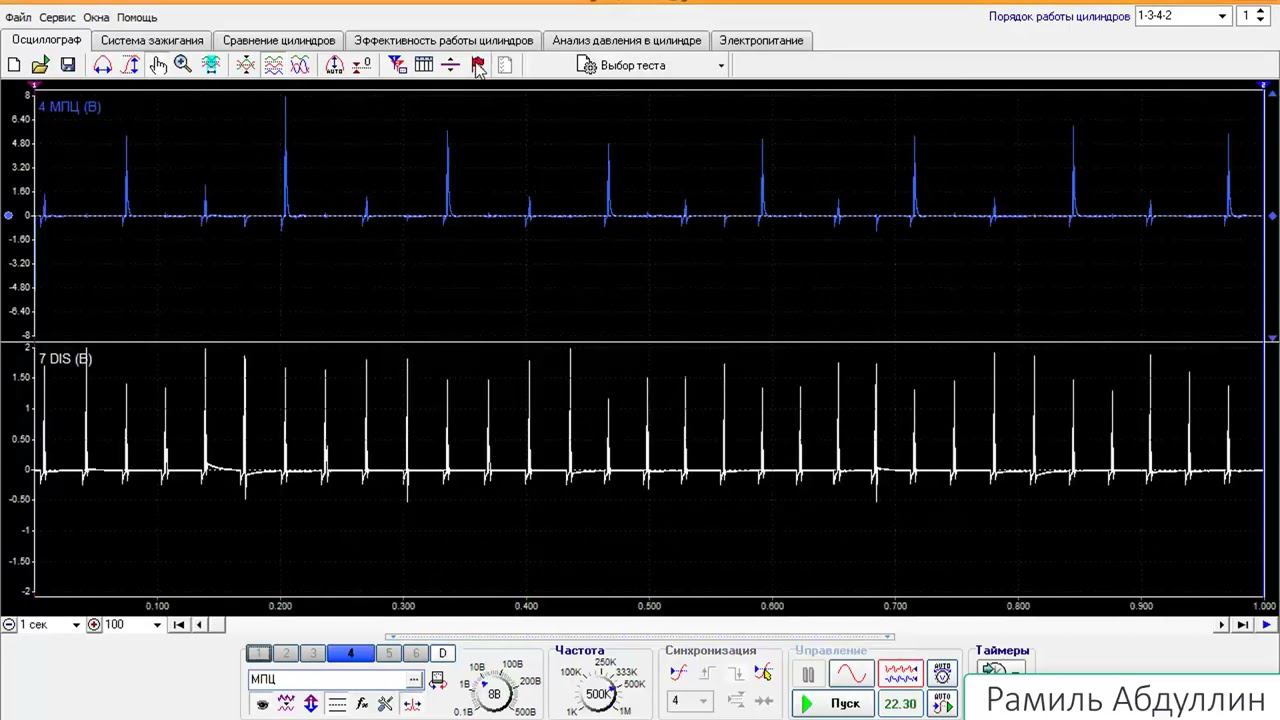The width and height of the screenshot is (1280, 720).
Task: Open the table grid view icon
Action: pos(424,65)
